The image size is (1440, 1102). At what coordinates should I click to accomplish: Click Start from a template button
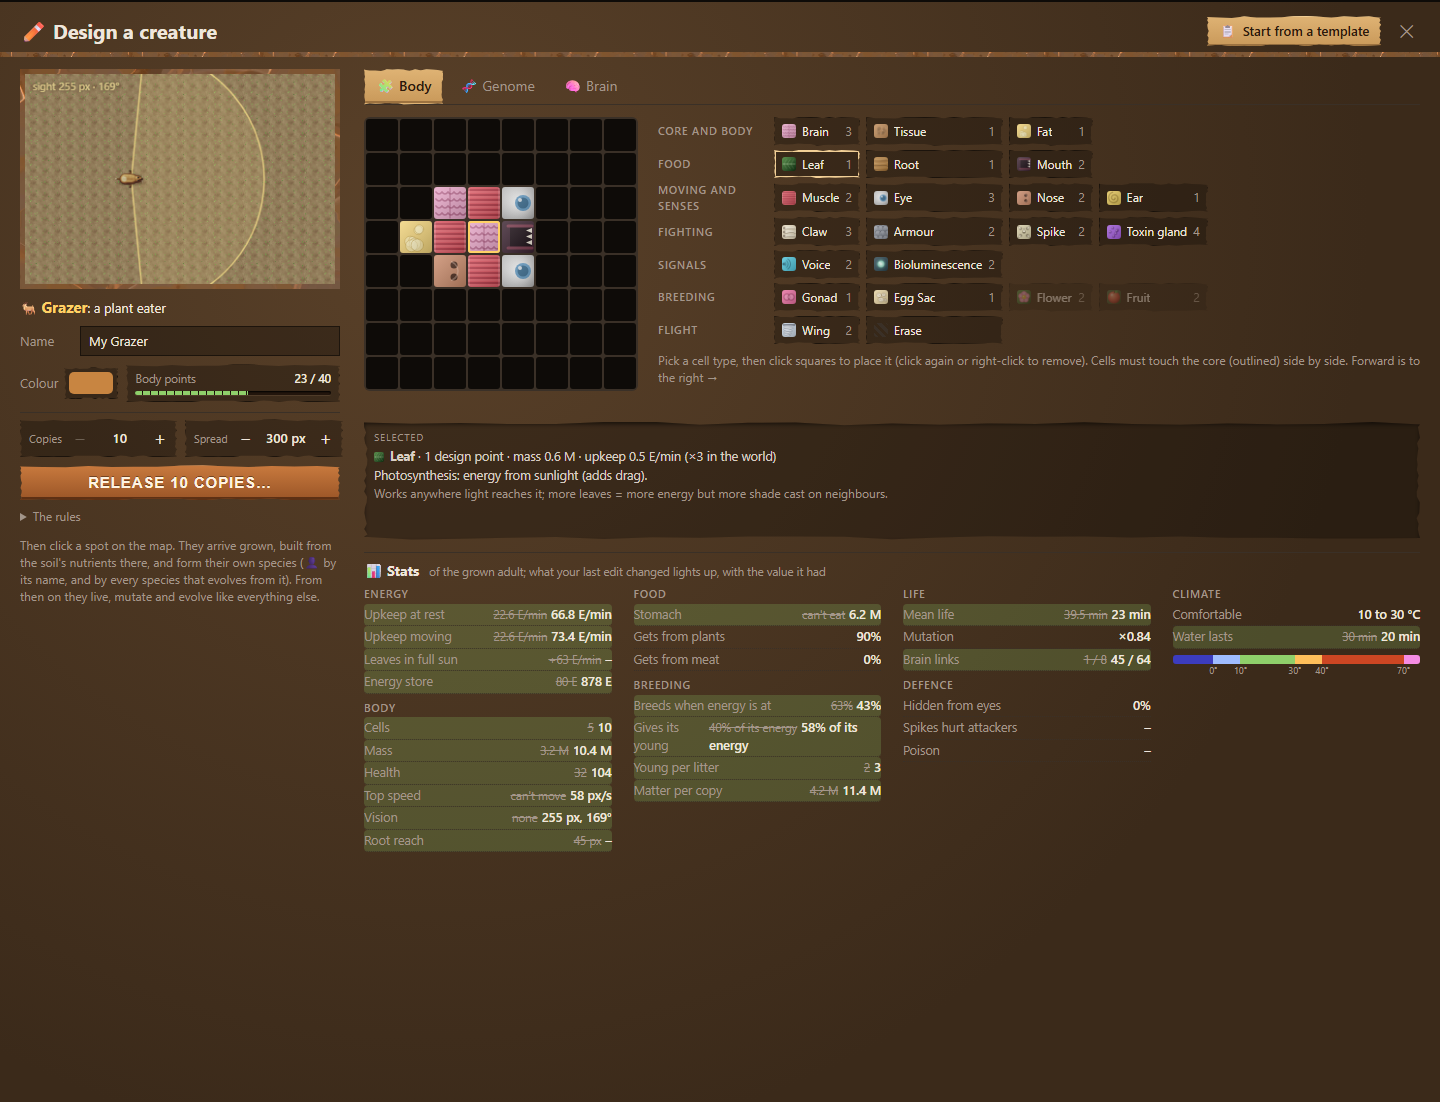tap(1294, 32)
